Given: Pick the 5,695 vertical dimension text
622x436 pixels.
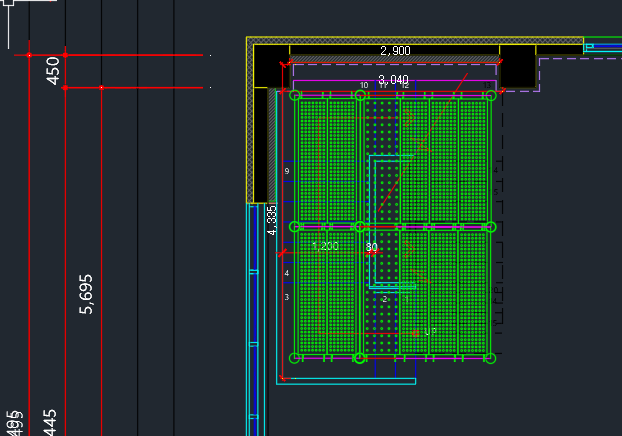Looking at the screenshot, I should coord(86,294).
